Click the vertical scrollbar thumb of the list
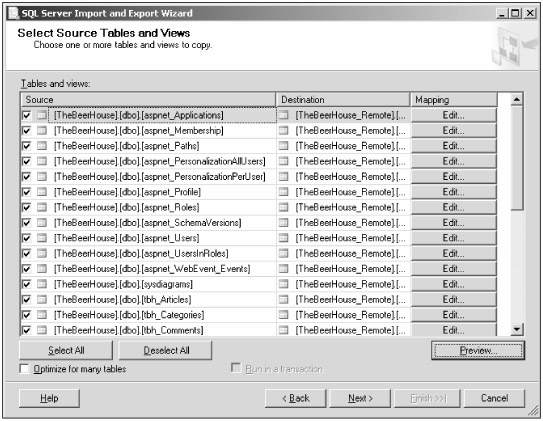 [x=517, y=158]
